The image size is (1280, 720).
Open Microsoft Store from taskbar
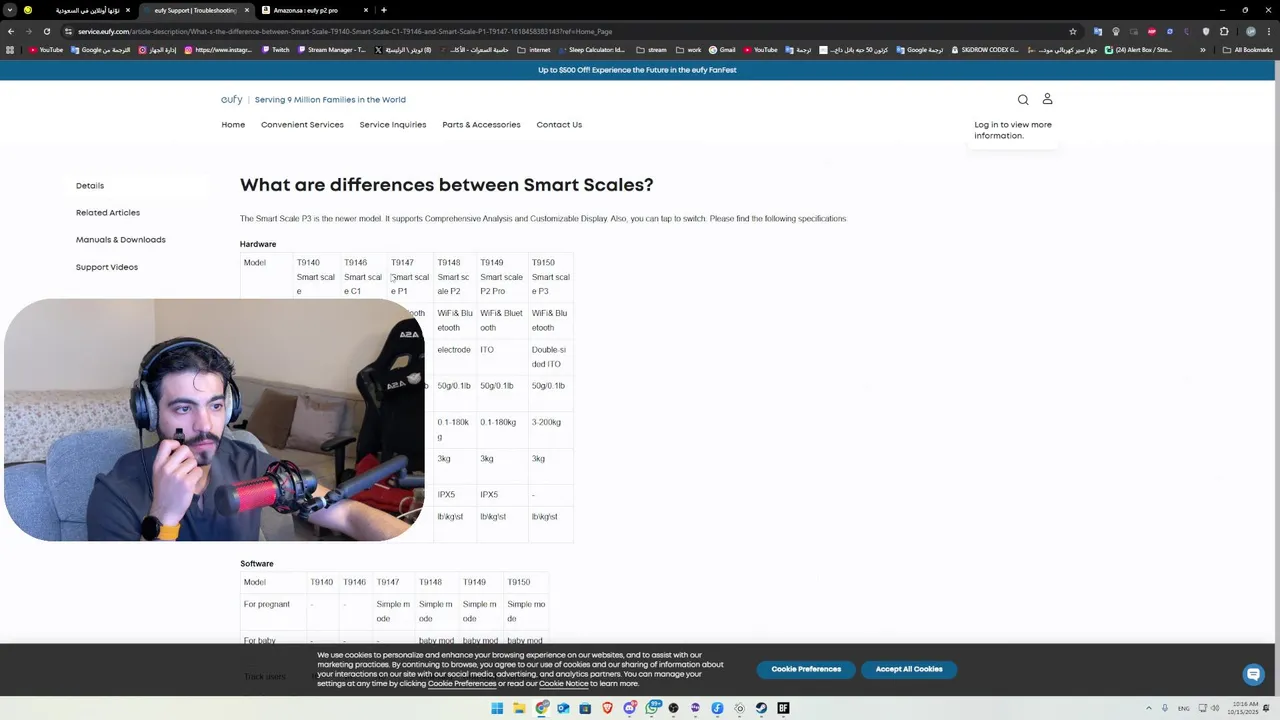(585, 708)
